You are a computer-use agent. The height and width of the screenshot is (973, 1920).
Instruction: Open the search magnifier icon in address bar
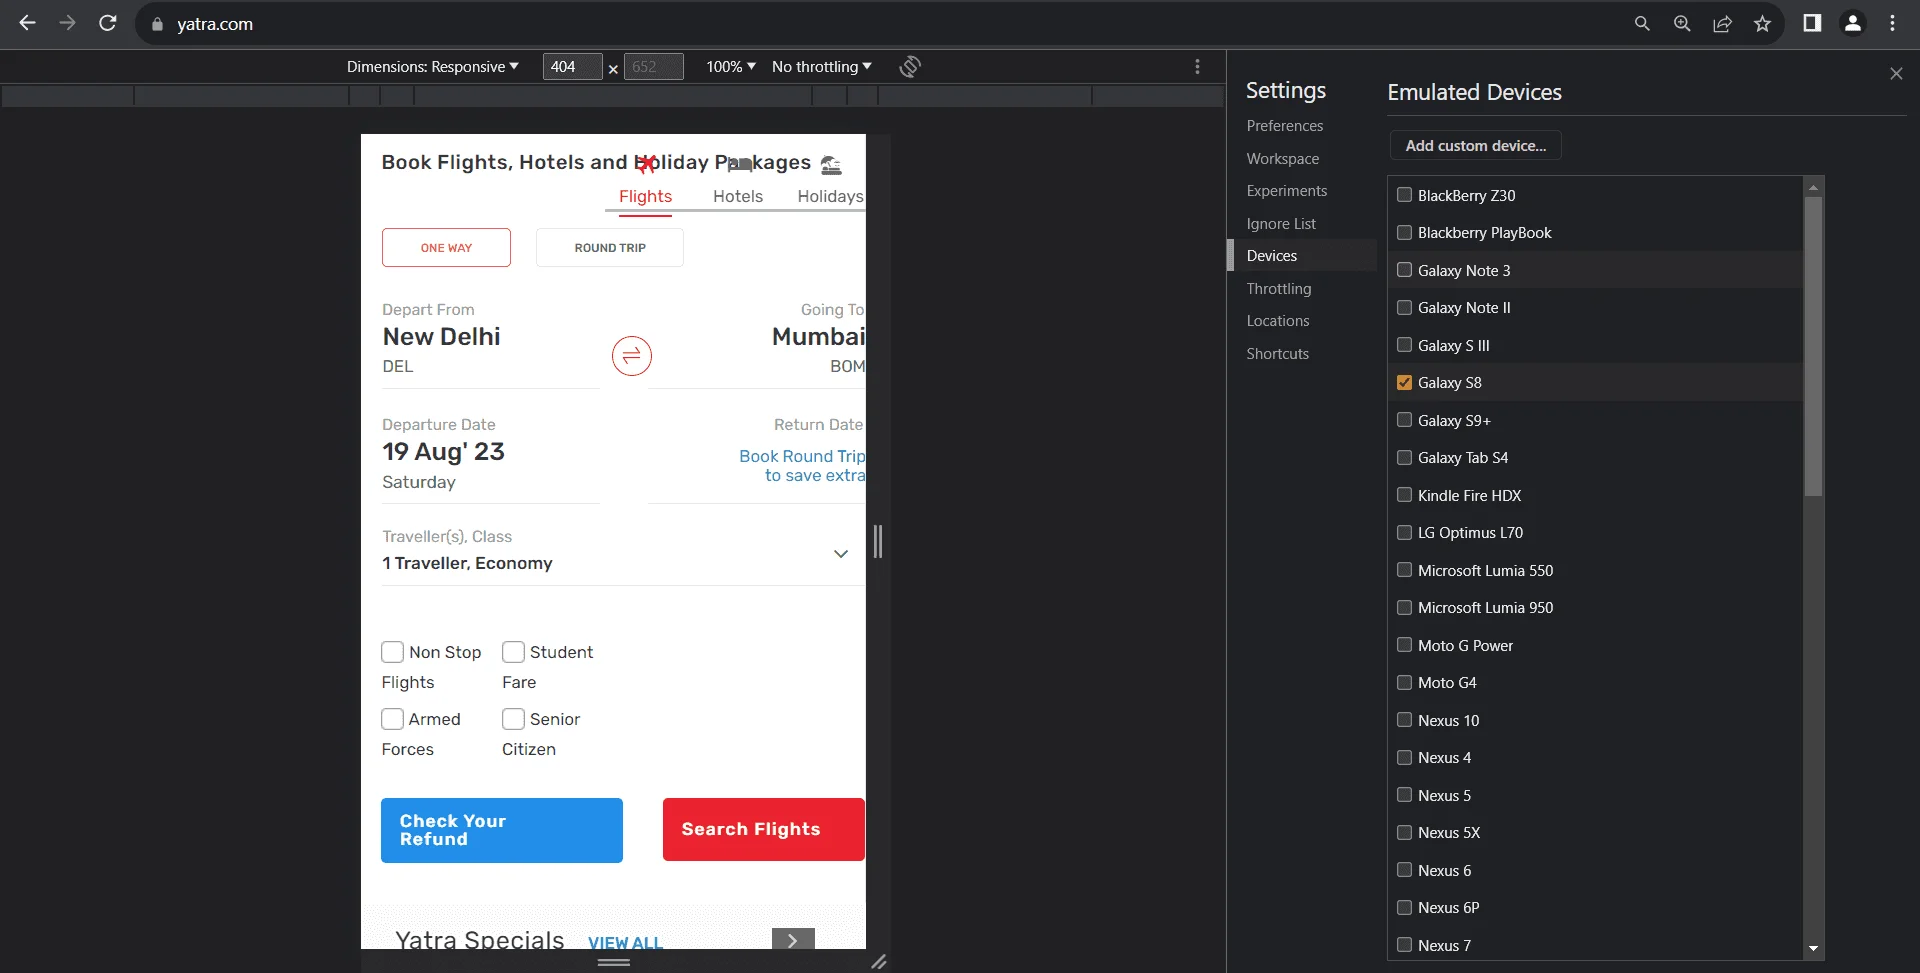1642,23
